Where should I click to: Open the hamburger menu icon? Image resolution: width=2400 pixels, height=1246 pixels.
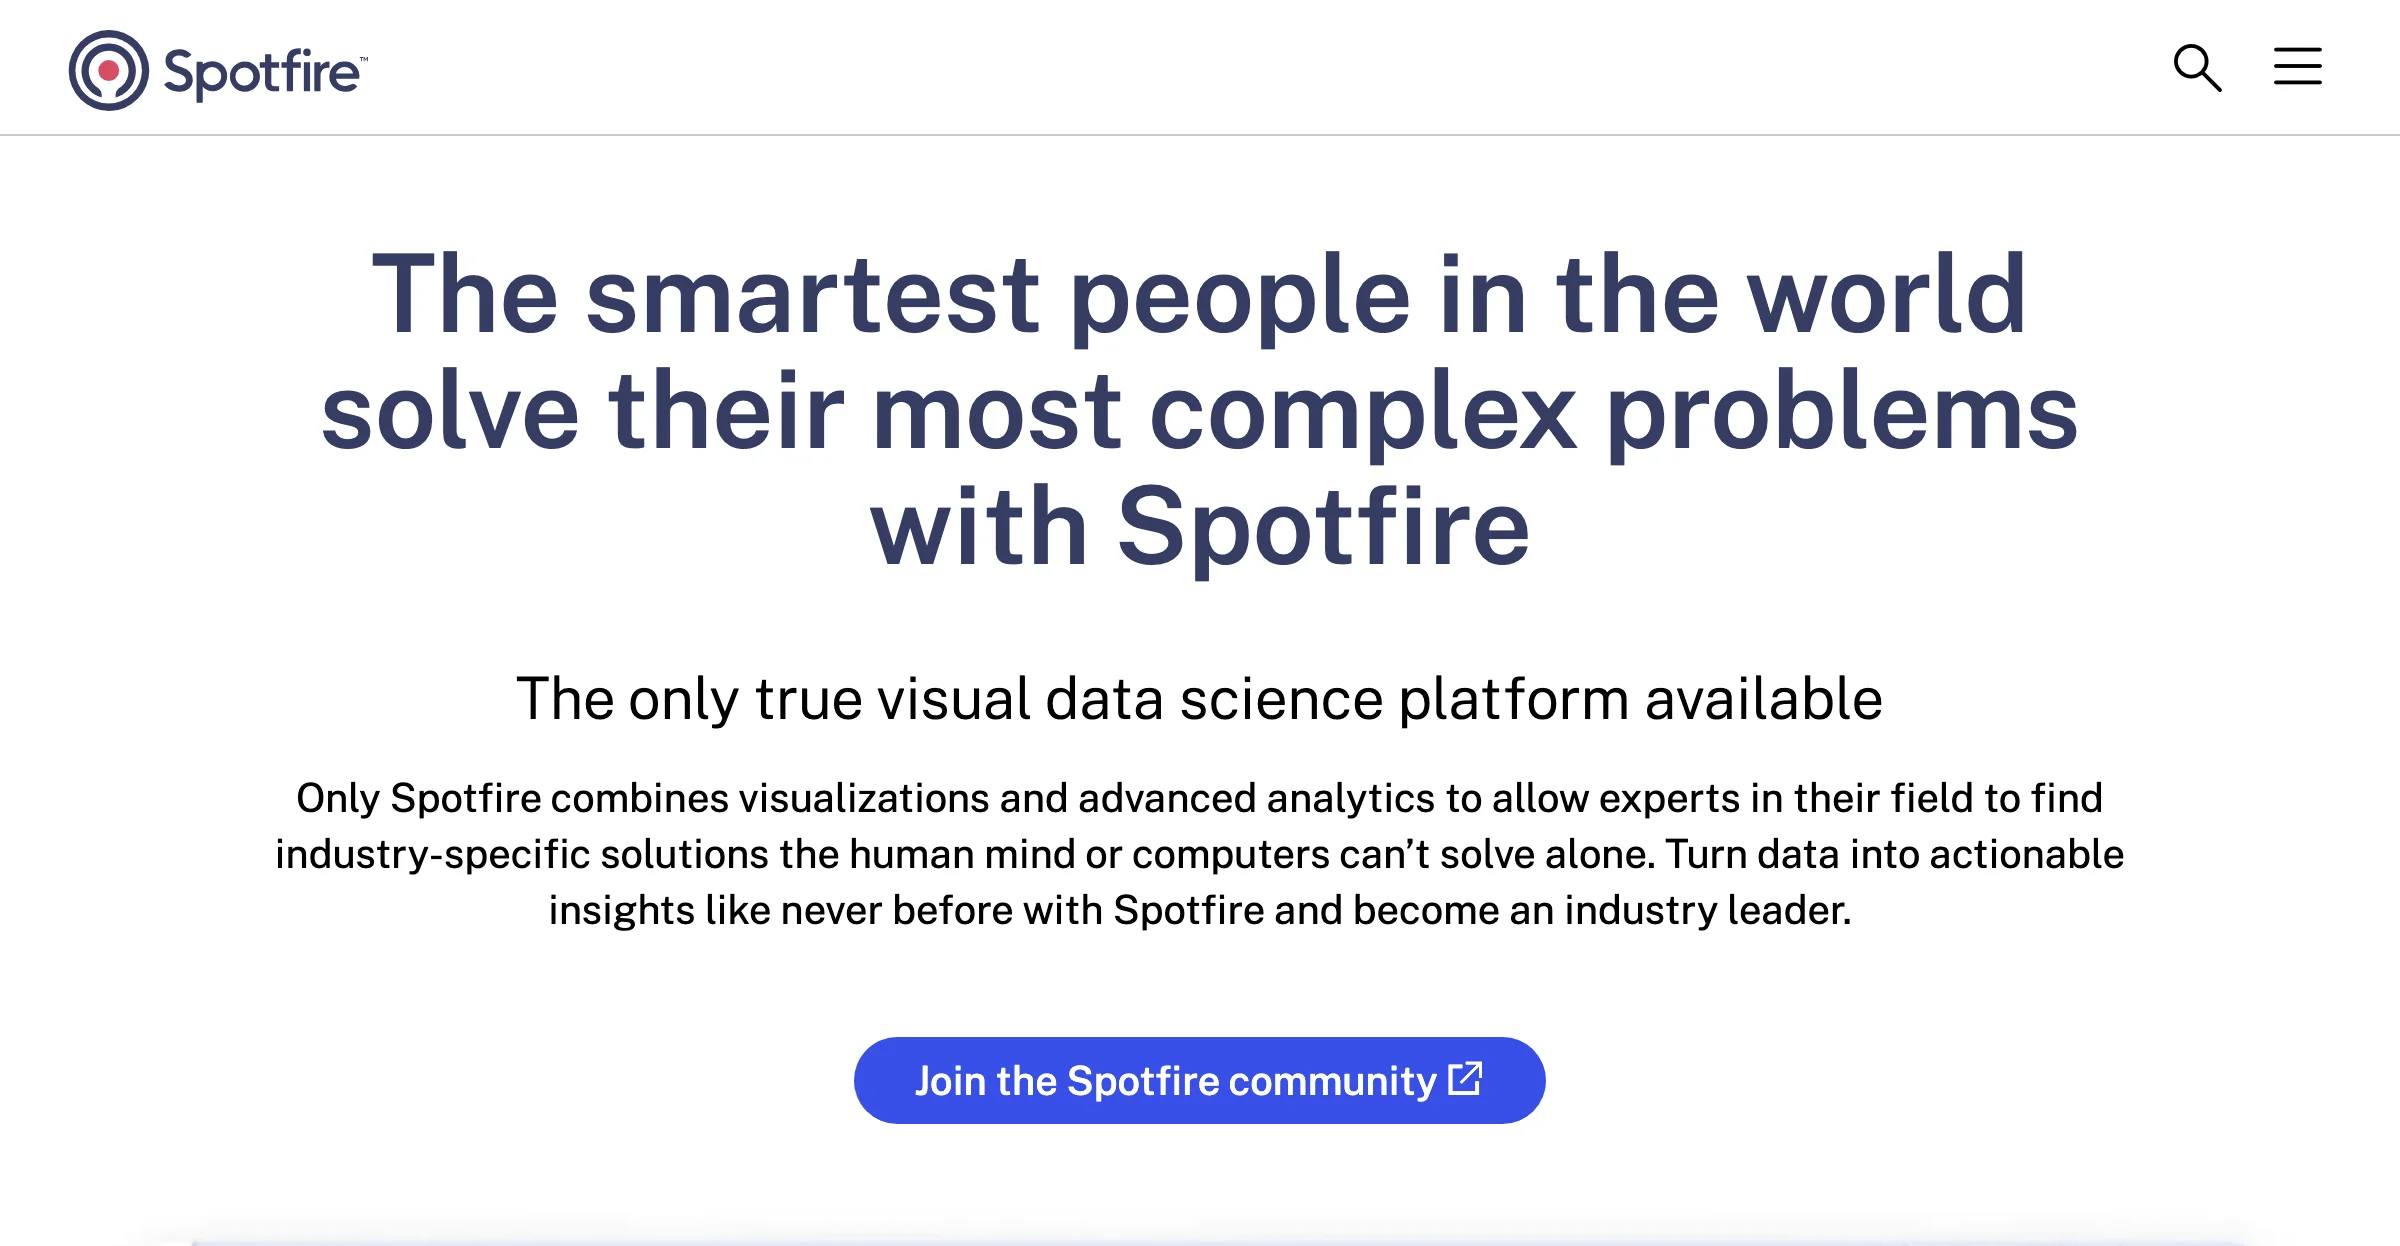2297,67
